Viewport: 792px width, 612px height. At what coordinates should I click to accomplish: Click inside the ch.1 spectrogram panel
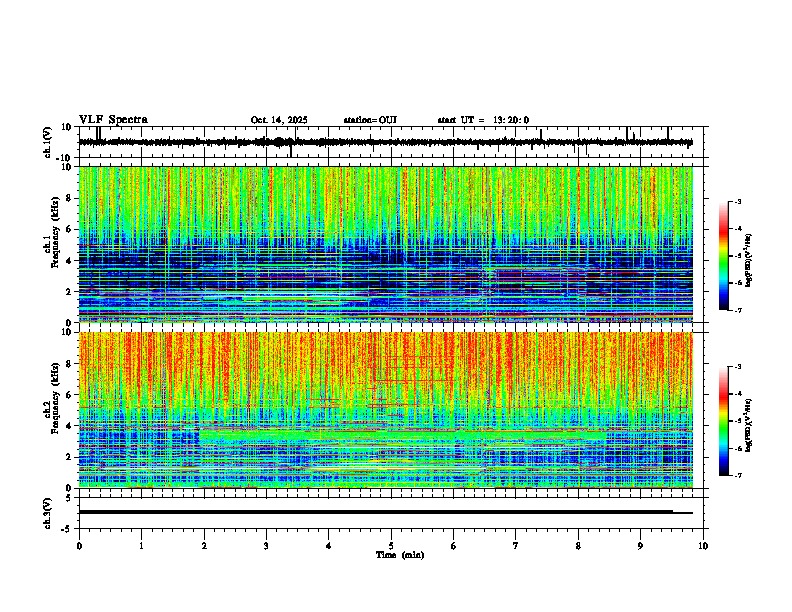click(386, 244)
